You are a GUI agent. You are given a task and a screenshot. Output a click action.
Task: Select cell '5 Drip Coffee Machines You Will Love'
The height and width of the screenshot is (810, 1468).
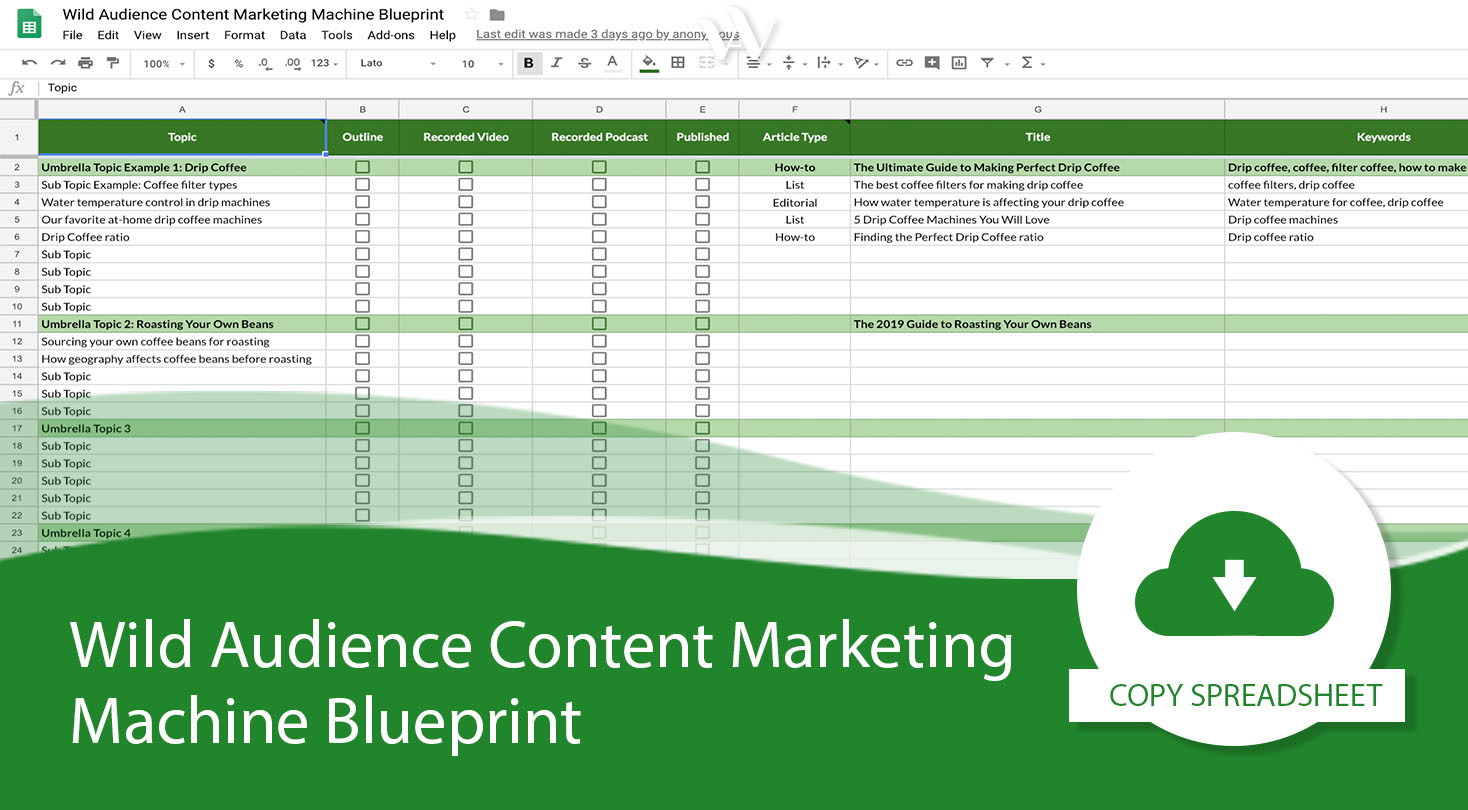point(1038,220)
